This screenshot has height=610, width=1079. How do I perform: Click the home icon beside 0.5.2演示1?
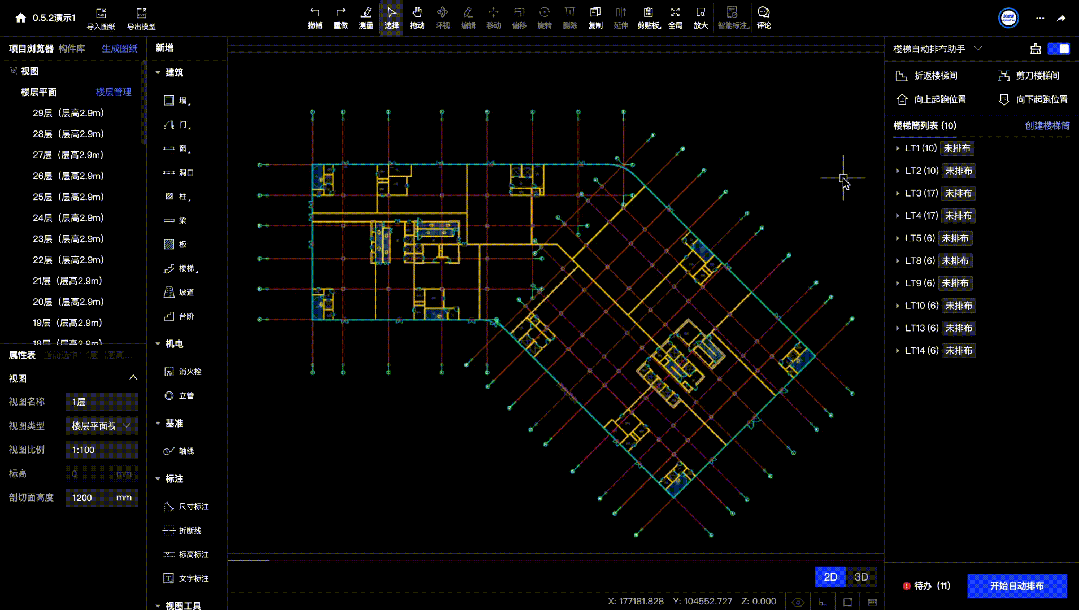pyautogui.click(x=21, y=18)
